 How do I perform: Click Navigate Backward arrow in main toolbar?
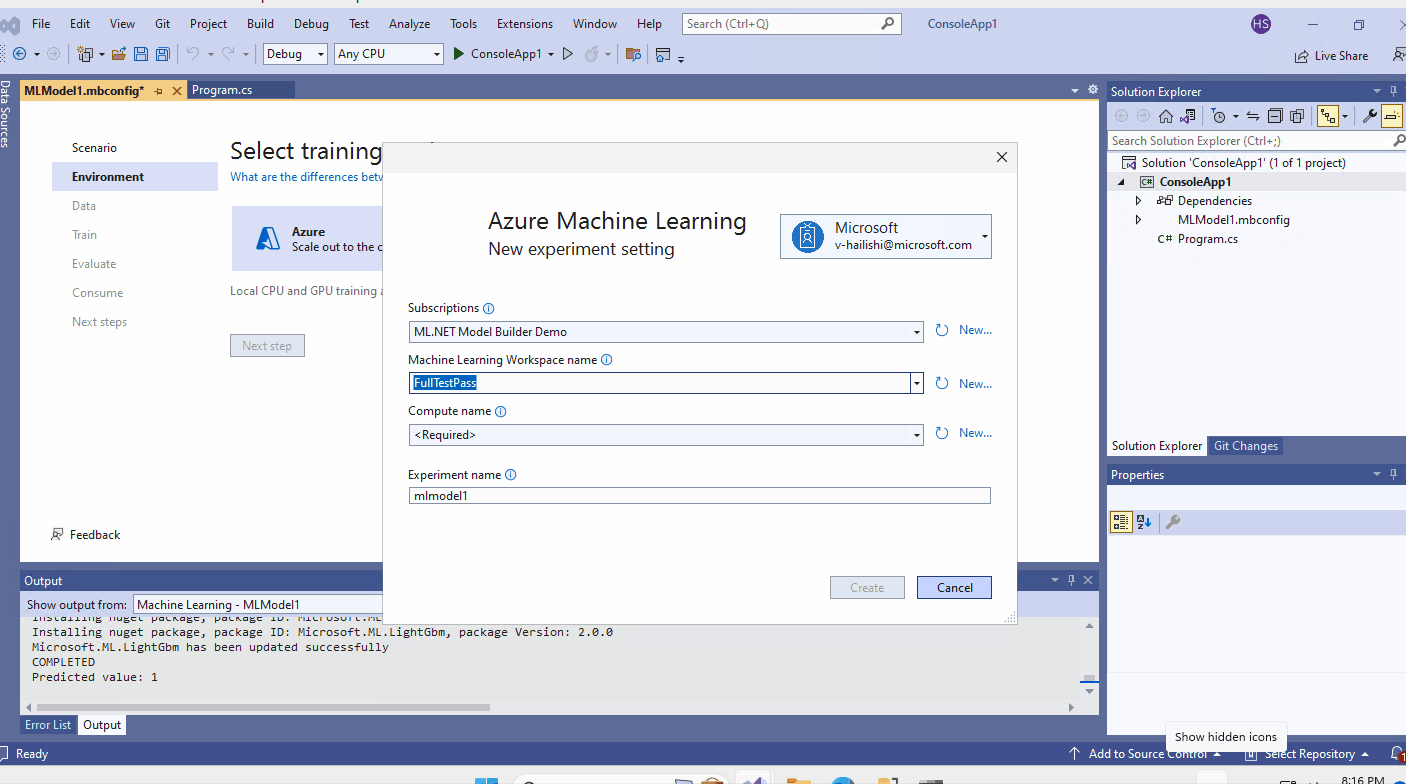[x=20, y=54]
